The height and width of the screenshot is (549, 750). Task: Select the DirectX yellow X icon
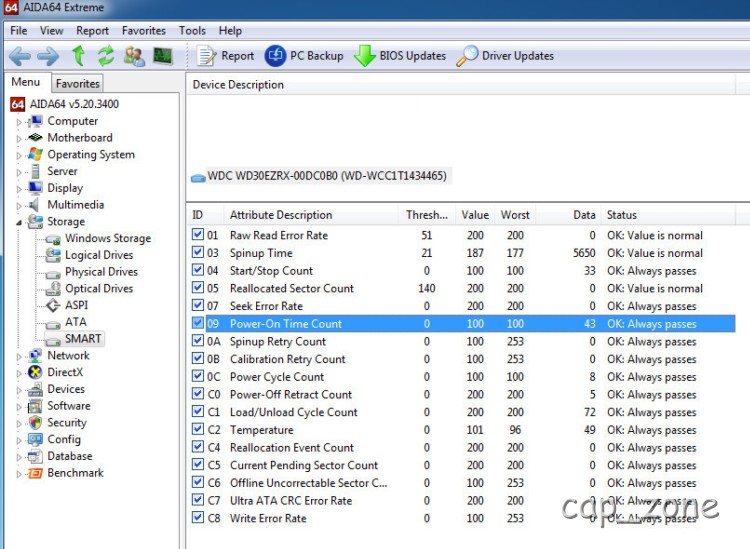coord(35,372)
